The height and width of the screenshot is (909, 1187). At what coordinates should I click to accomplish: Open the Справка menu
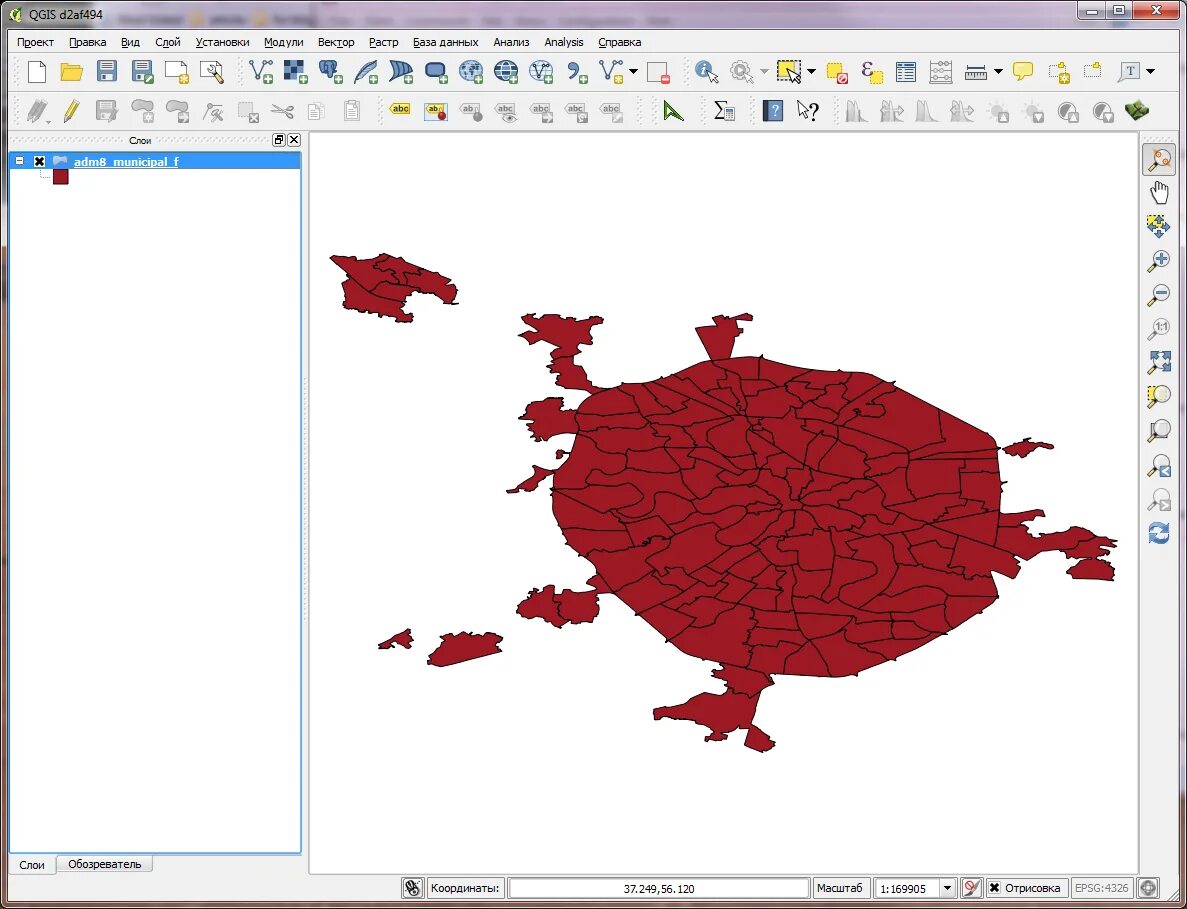[x=619, y=42]
